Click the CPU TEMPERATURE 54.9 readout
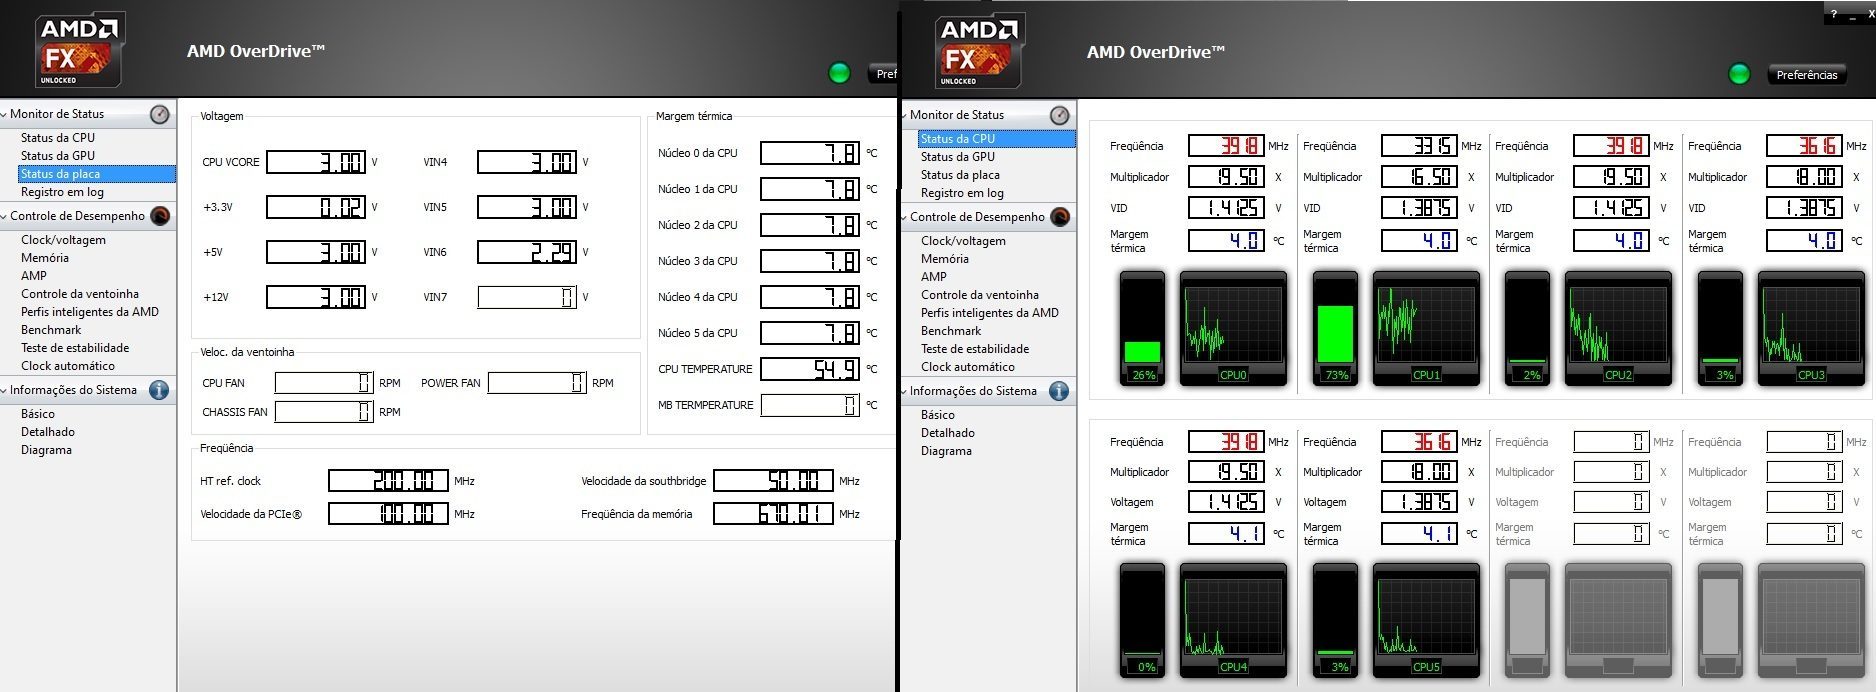 [810, 369]
